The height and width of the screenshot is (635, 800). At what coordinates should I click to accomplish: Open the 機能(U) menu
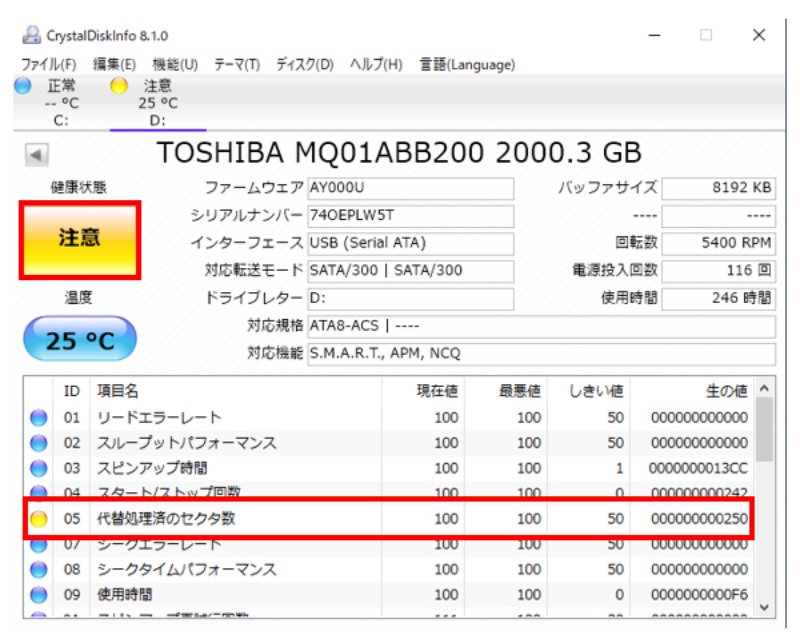pyautogui.click(x=175, y=65)
